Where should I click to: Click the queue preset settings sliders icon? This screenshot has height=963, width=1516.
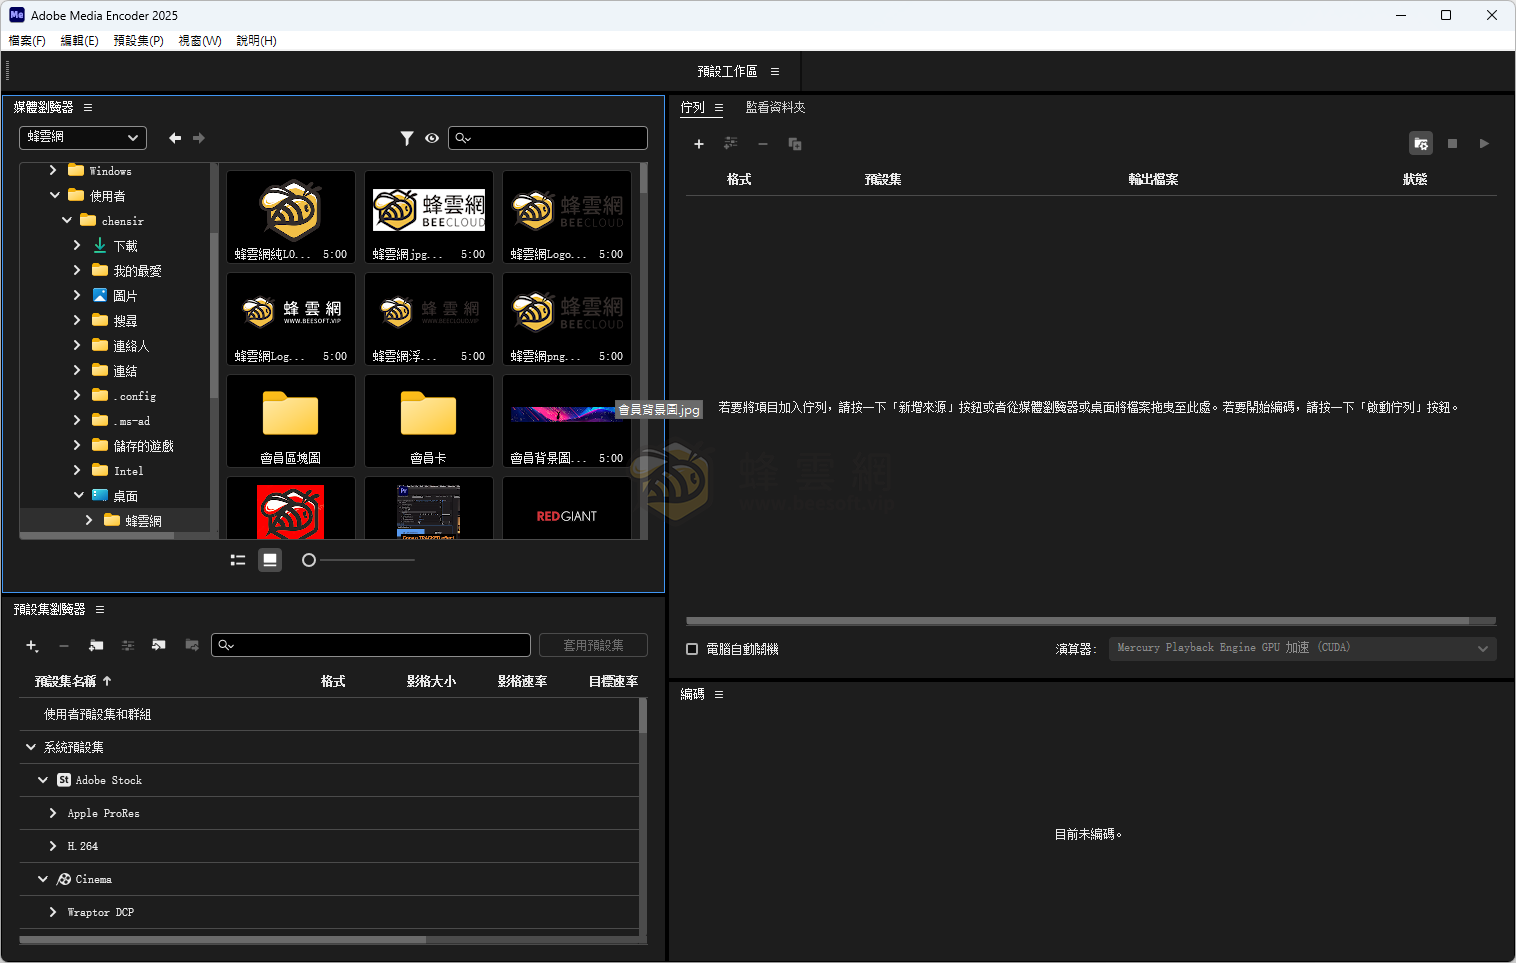(731, 144)
